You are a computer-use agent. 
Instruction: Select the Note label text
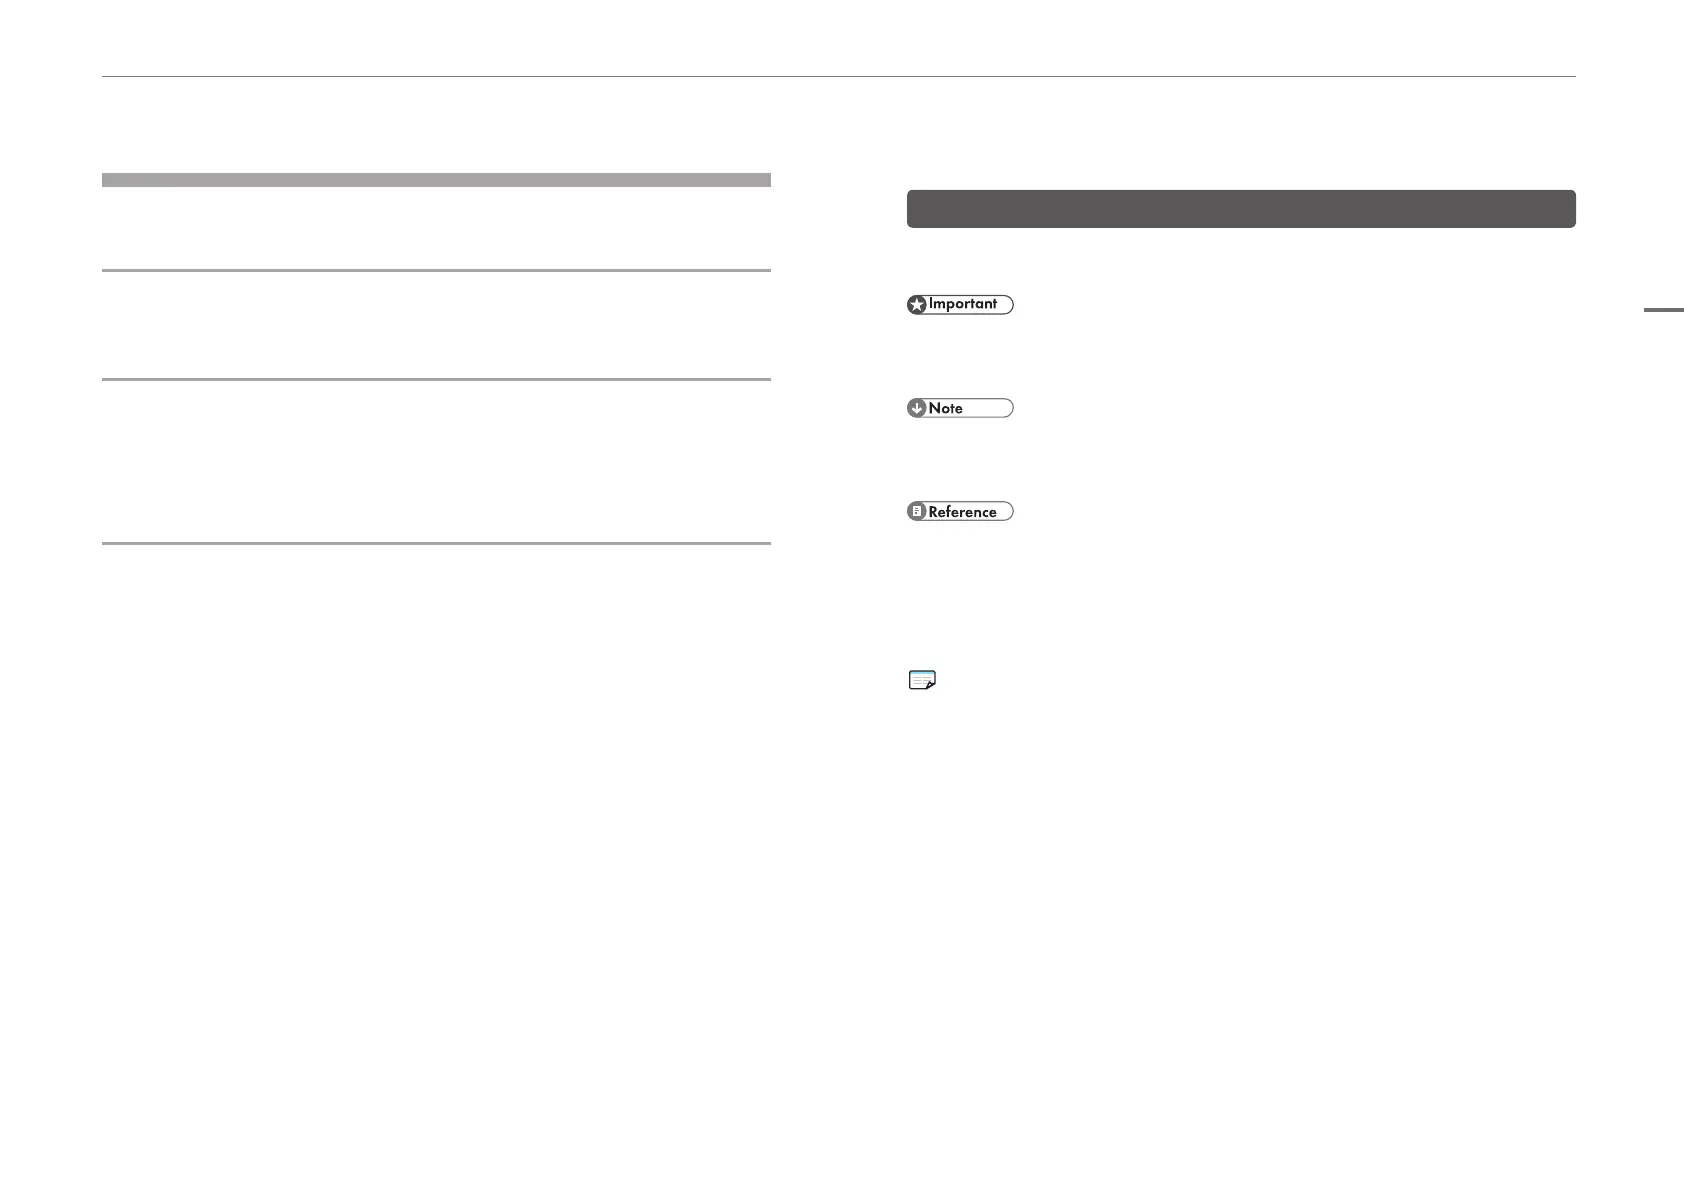point(946,408)
